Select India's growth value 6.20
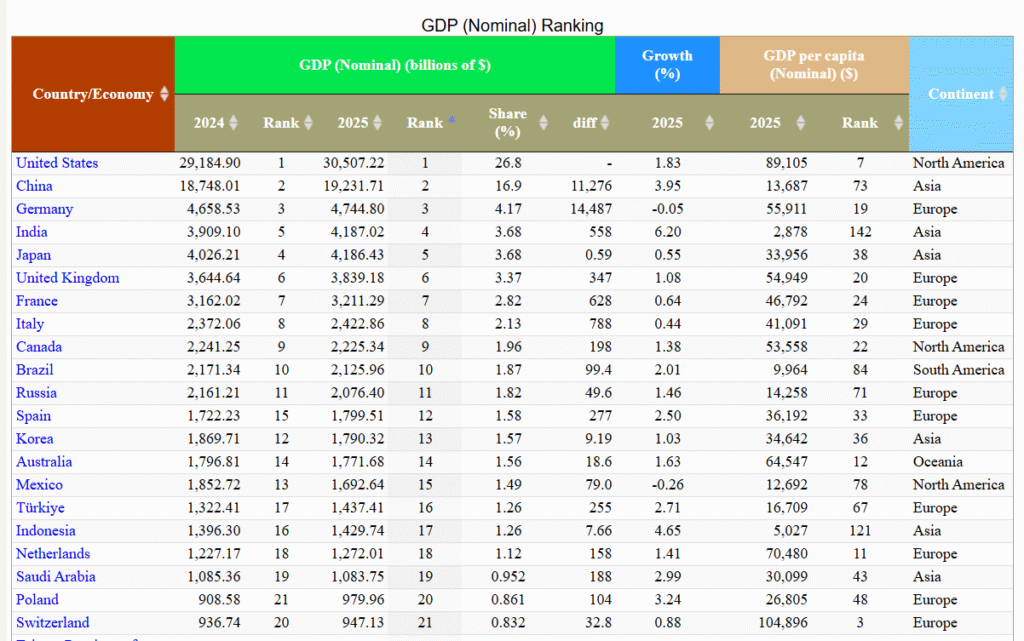 pyautogui.click(x=667, y=232)
